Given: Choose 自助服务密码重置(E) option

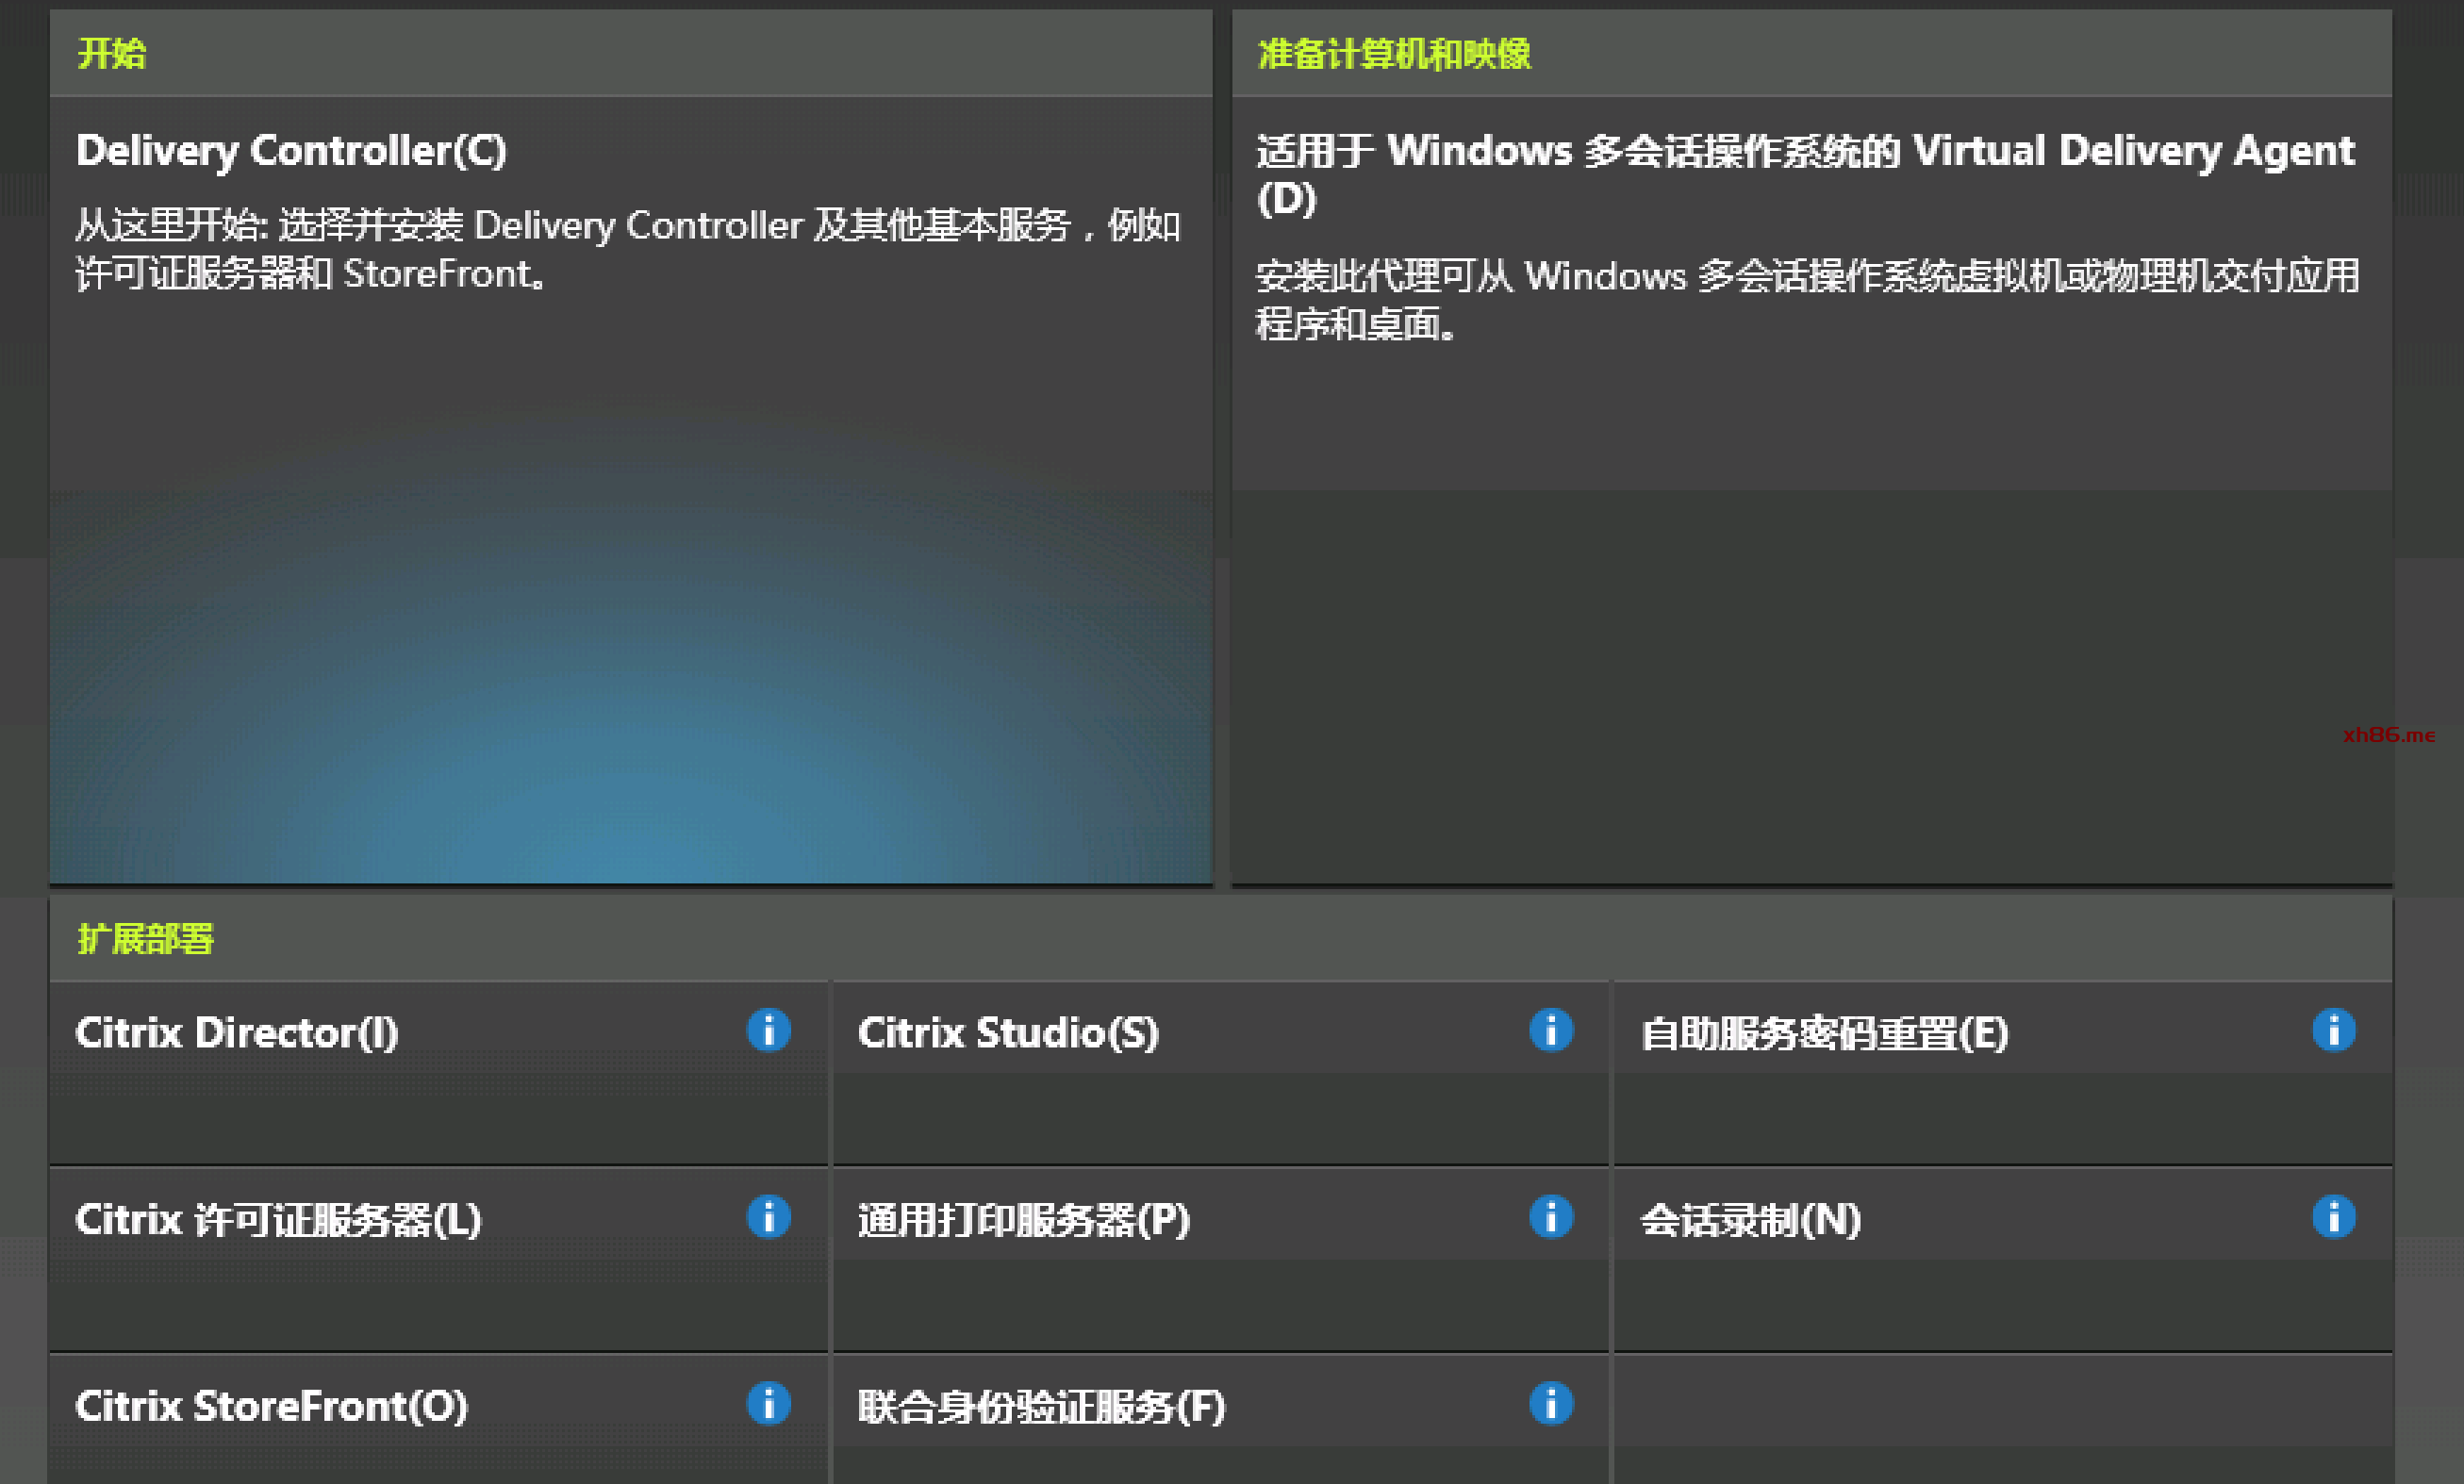Looking at the screenshot, I should [1824, 1034].
